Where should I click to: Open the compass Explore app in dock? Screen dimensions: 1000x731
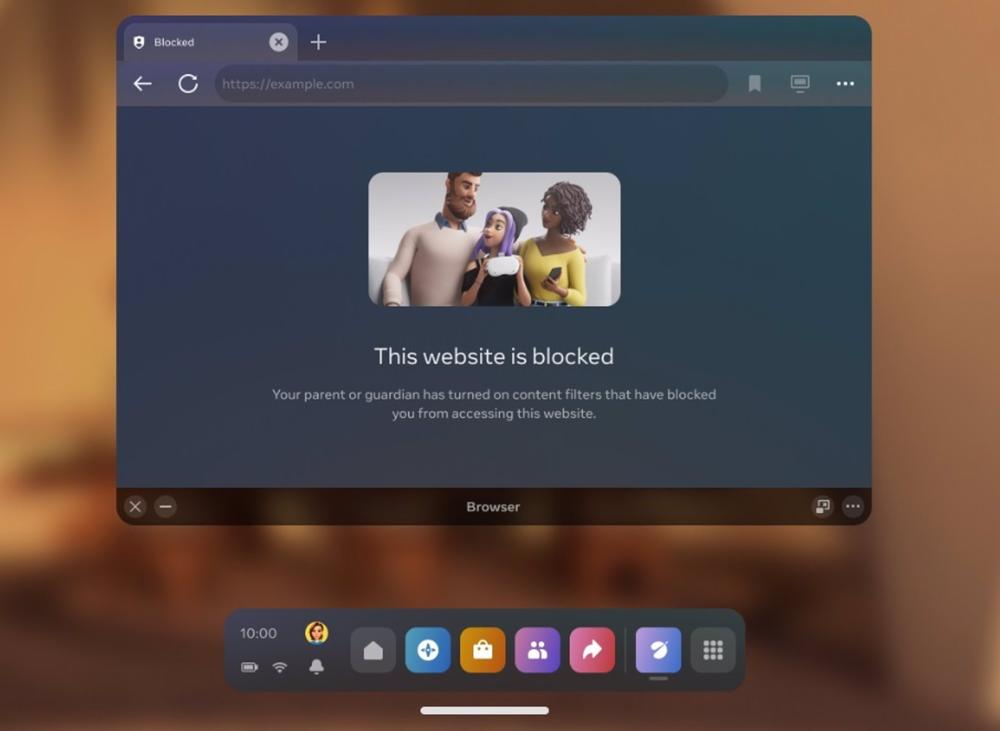pos(428,651)
